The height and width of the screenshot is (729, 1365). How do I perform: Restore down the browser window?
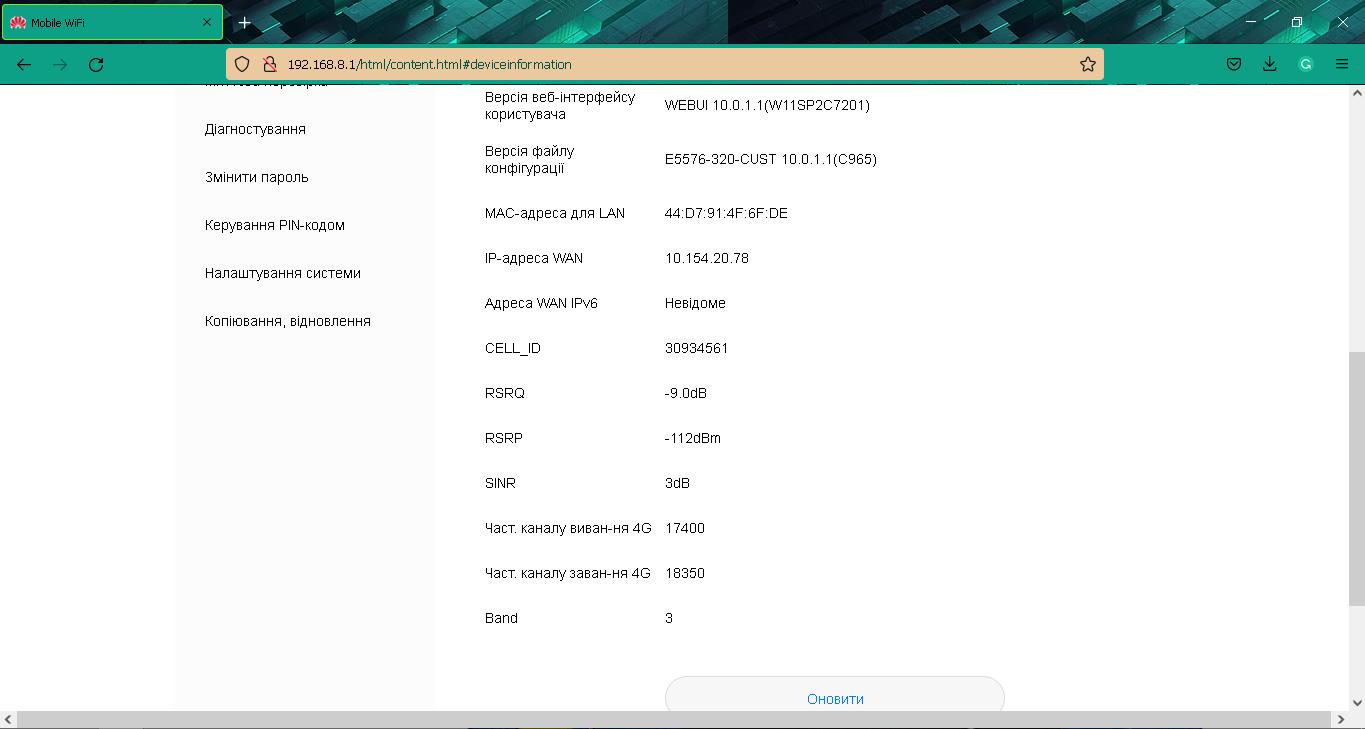(1296, 22)
